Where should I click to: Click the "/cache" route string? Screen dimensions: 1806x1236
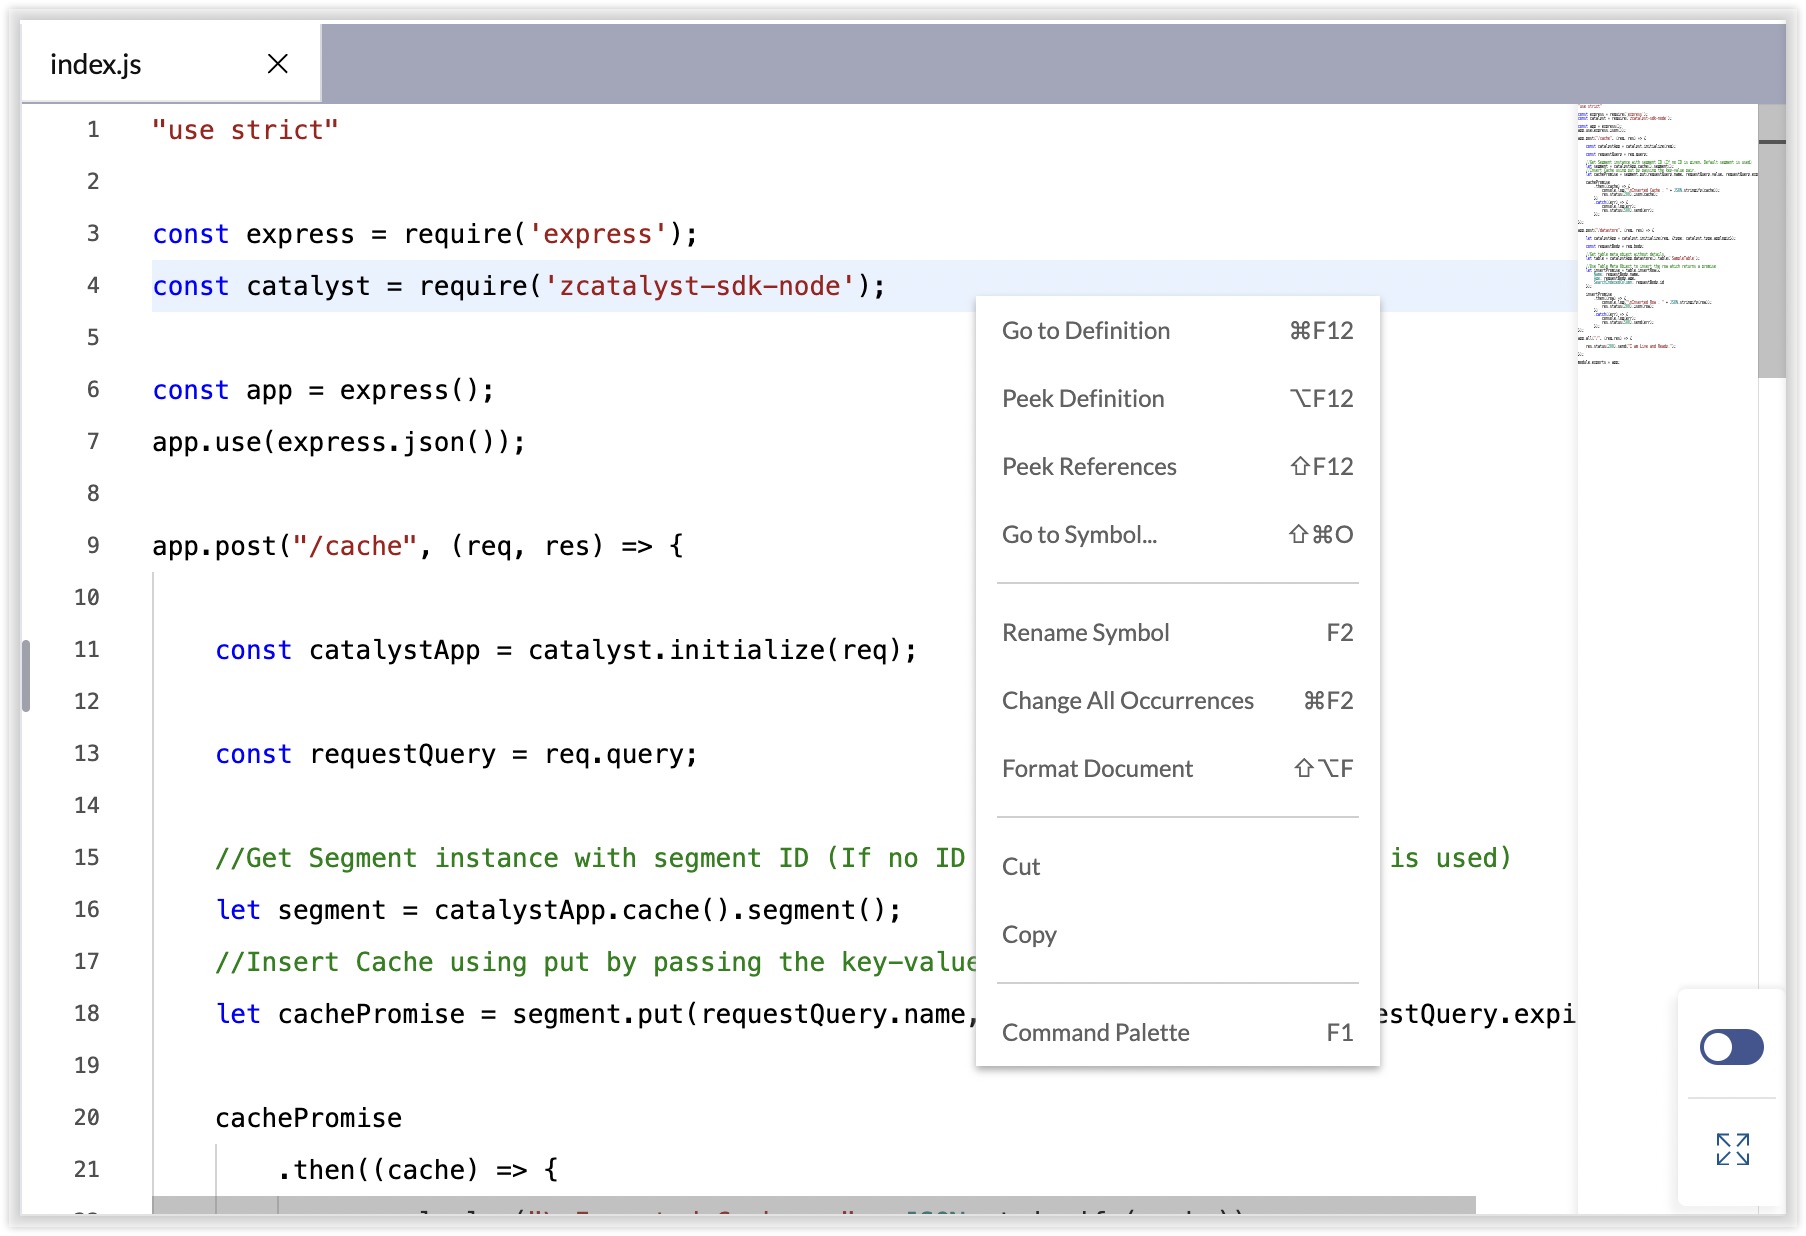[355, 546]
